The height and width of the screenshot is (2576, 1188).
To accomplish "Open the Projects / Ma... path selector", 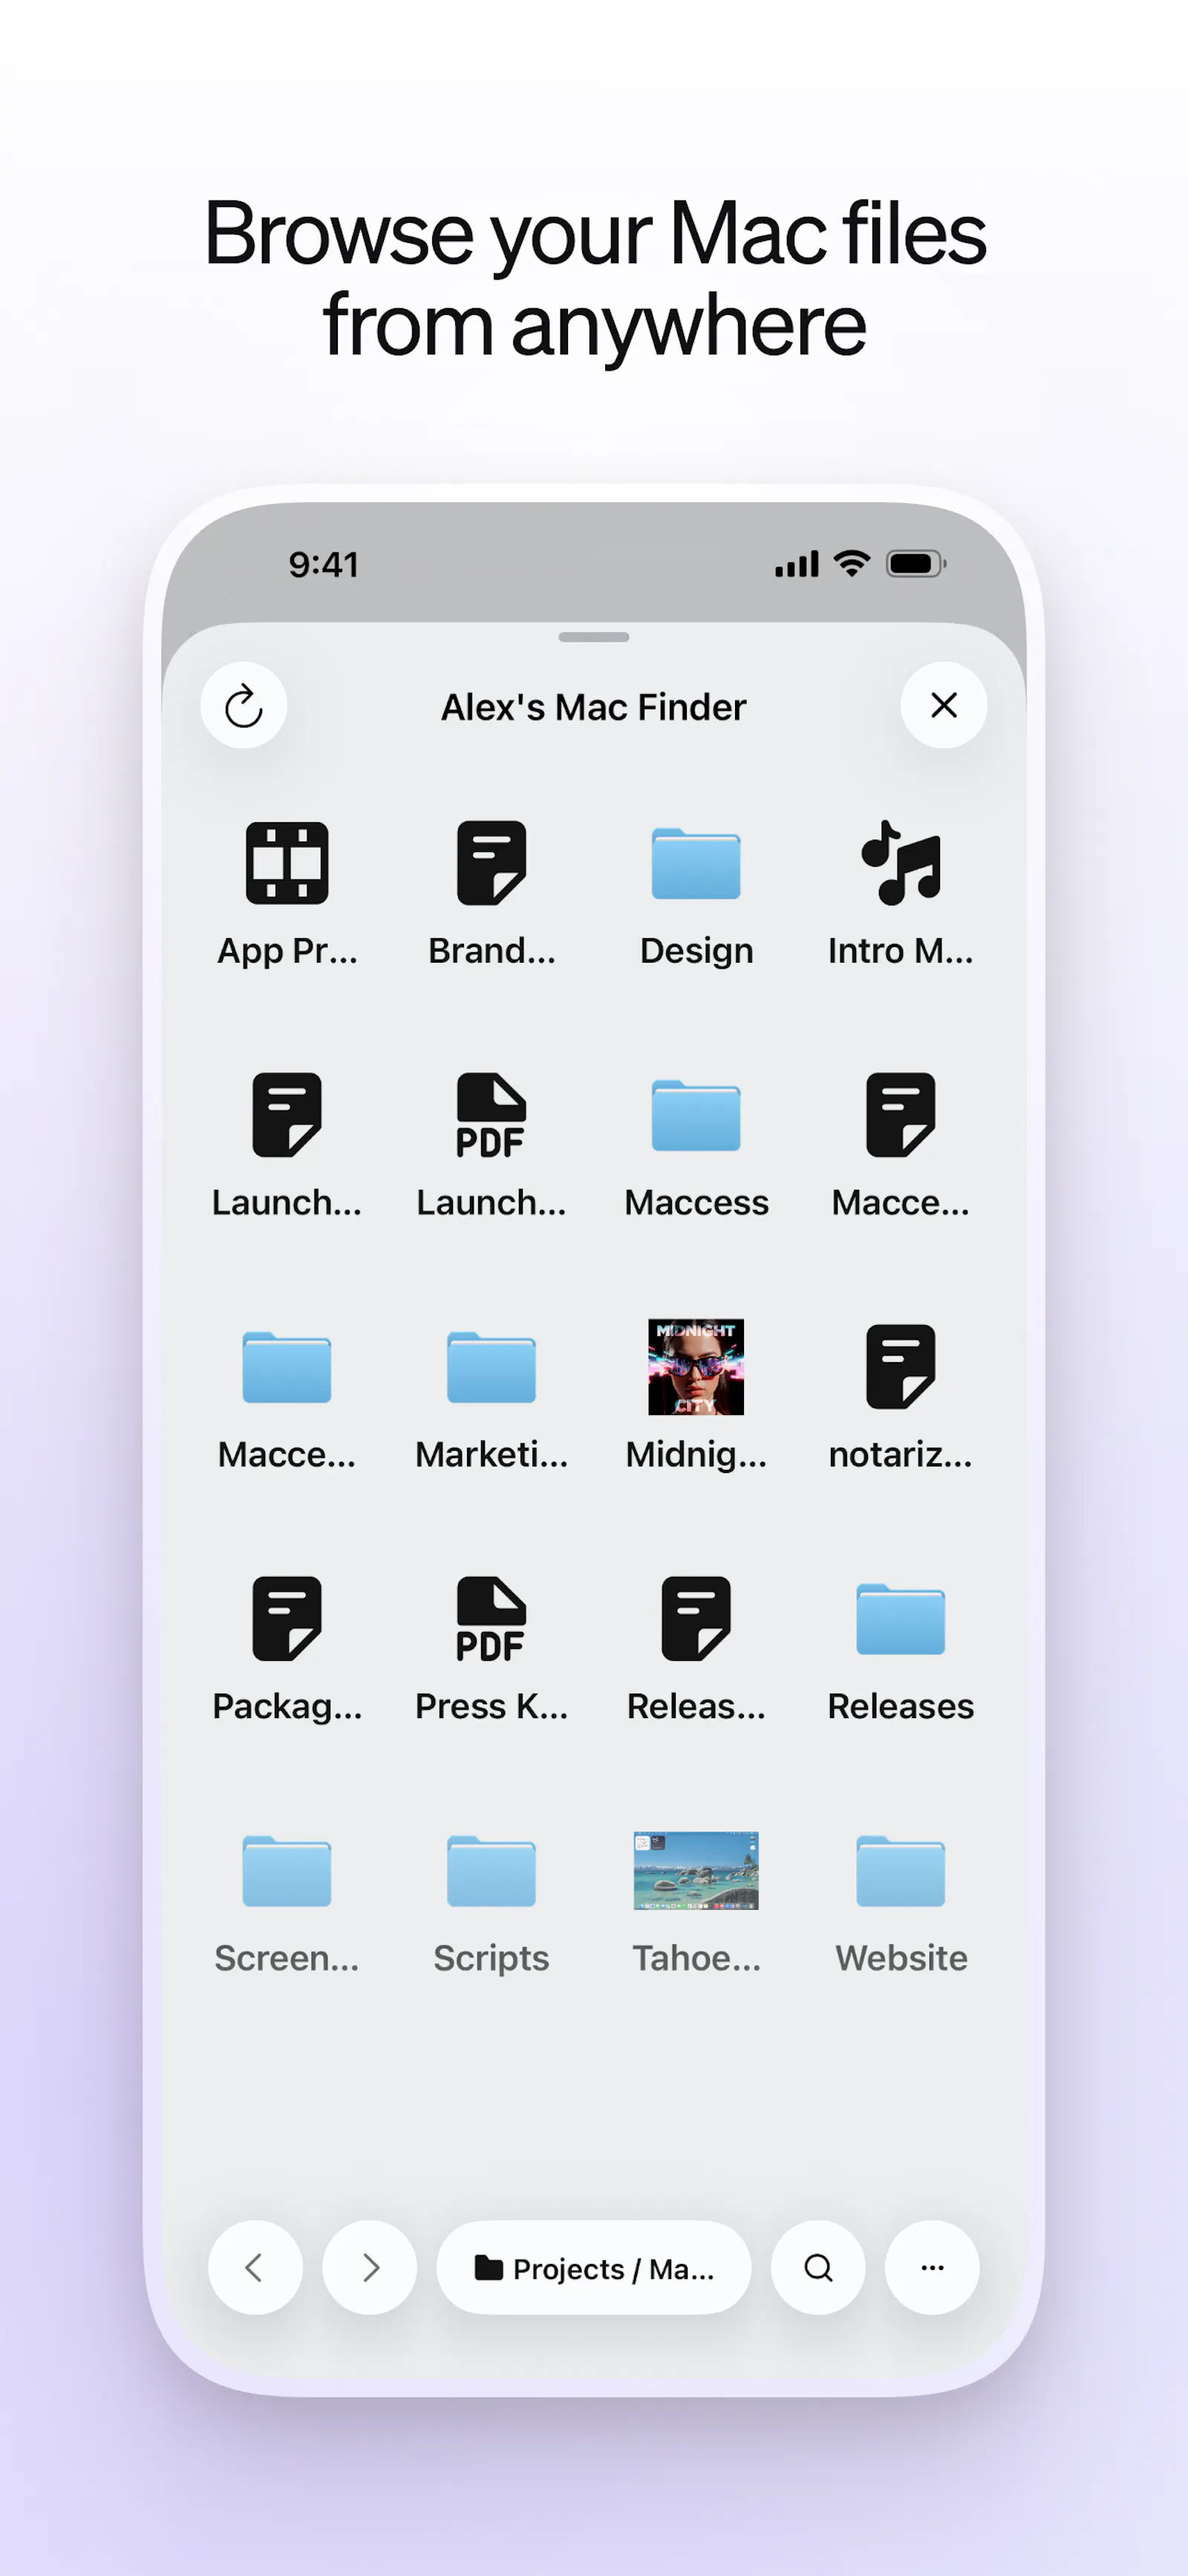I will 594,2267.
